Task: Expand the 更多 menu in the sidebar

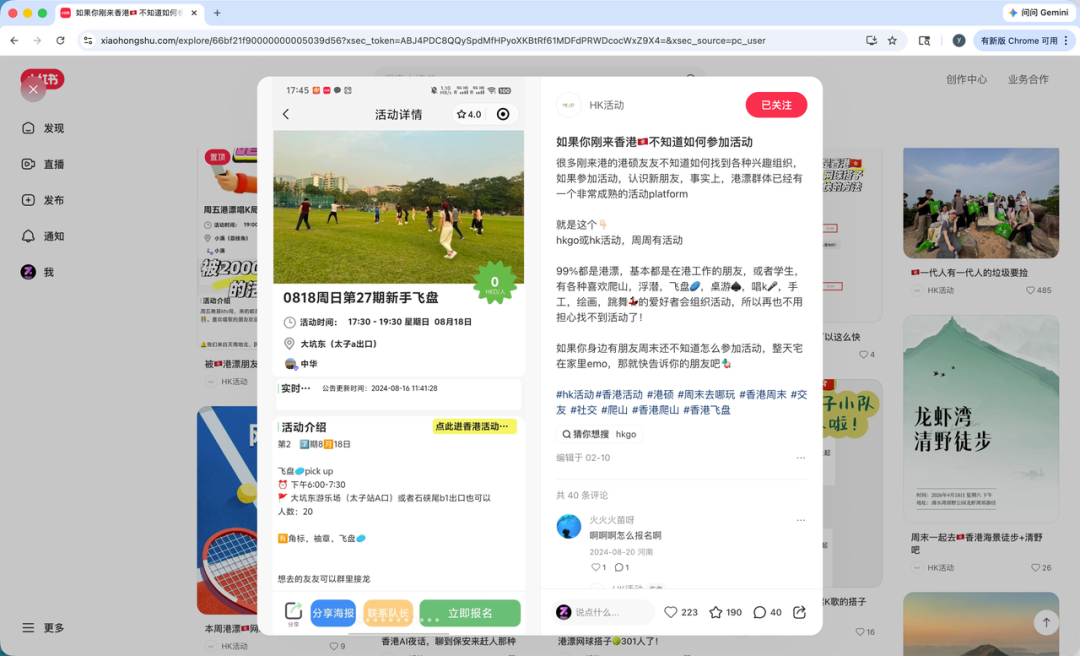Action: coord(44,628)
